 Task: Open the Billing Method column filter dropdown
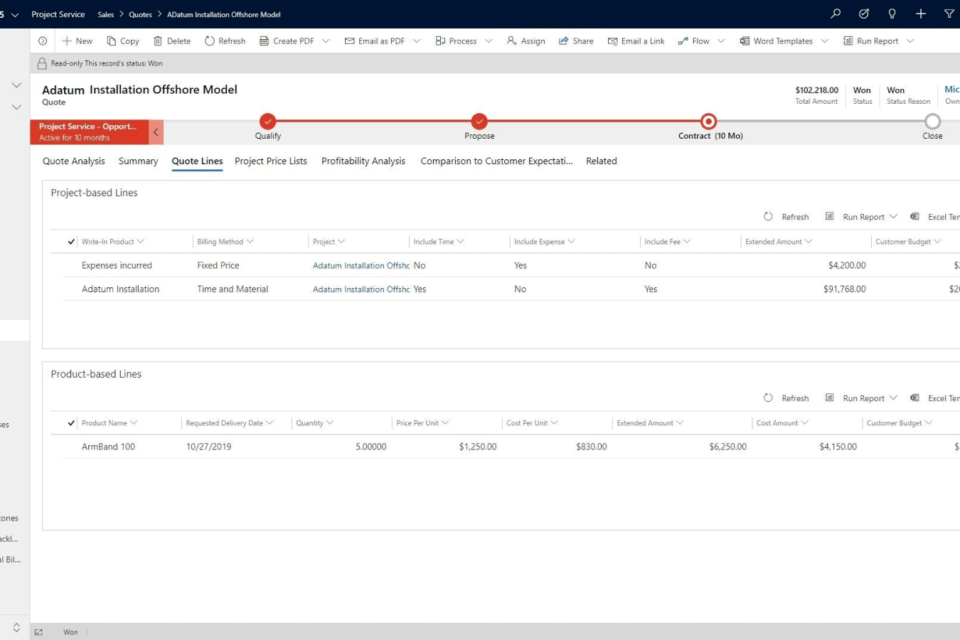[x=250, y=242]
